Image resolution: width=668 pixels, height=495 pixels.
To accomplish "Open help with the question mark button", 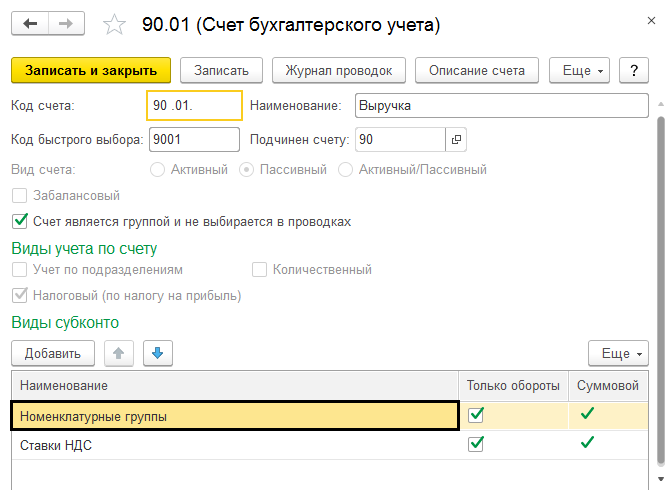I will click(x=633, y=70).
